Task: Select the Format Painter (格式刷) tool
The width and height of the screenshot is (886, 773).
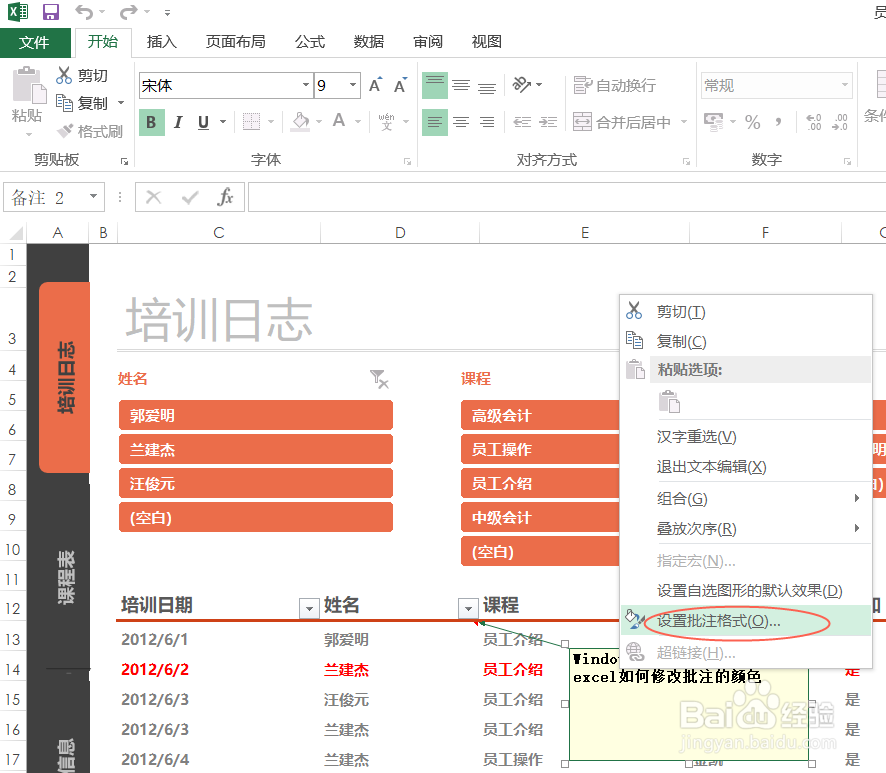Action: pyautogui.click(x=91, y=131)
